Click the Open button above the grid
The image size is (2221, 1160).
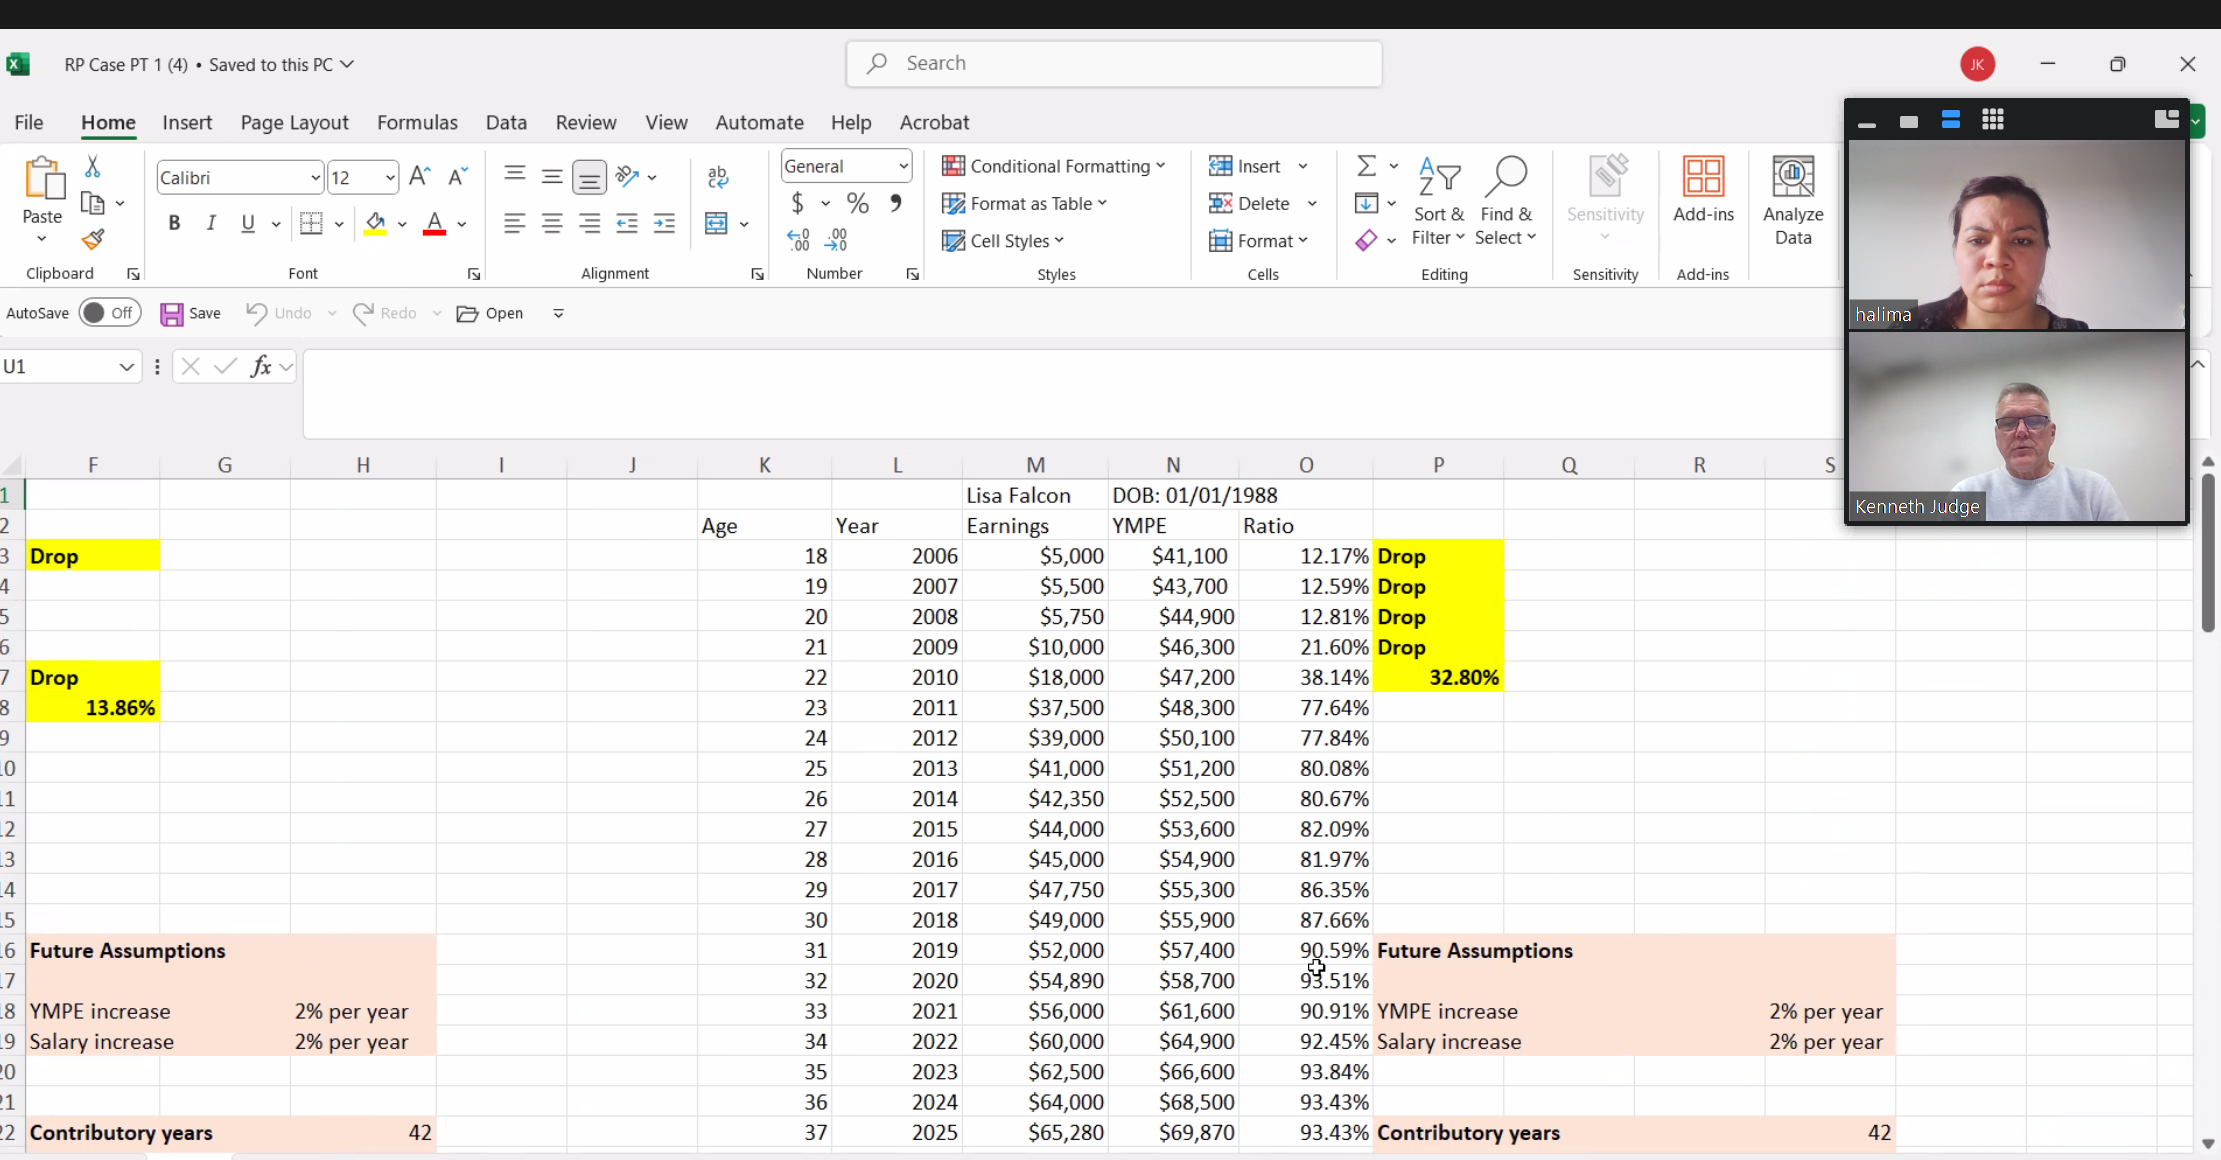(x=489, y=312)
